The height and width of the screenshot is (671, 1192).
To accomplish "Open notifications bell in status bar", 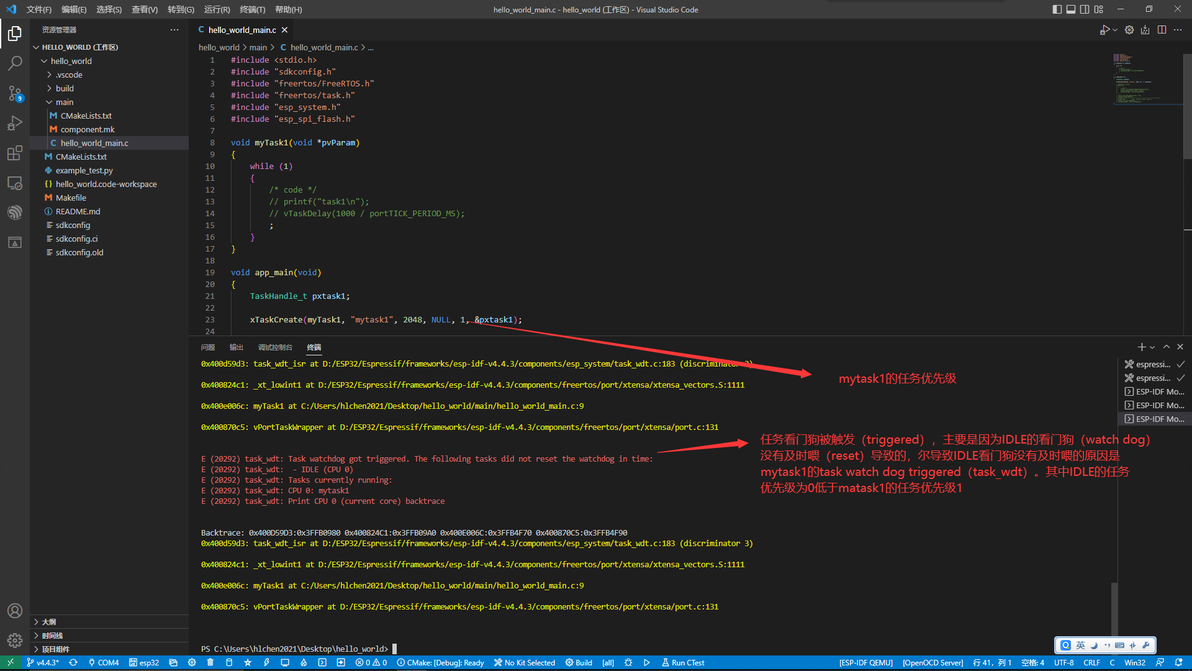I will tap(1178, 663).
